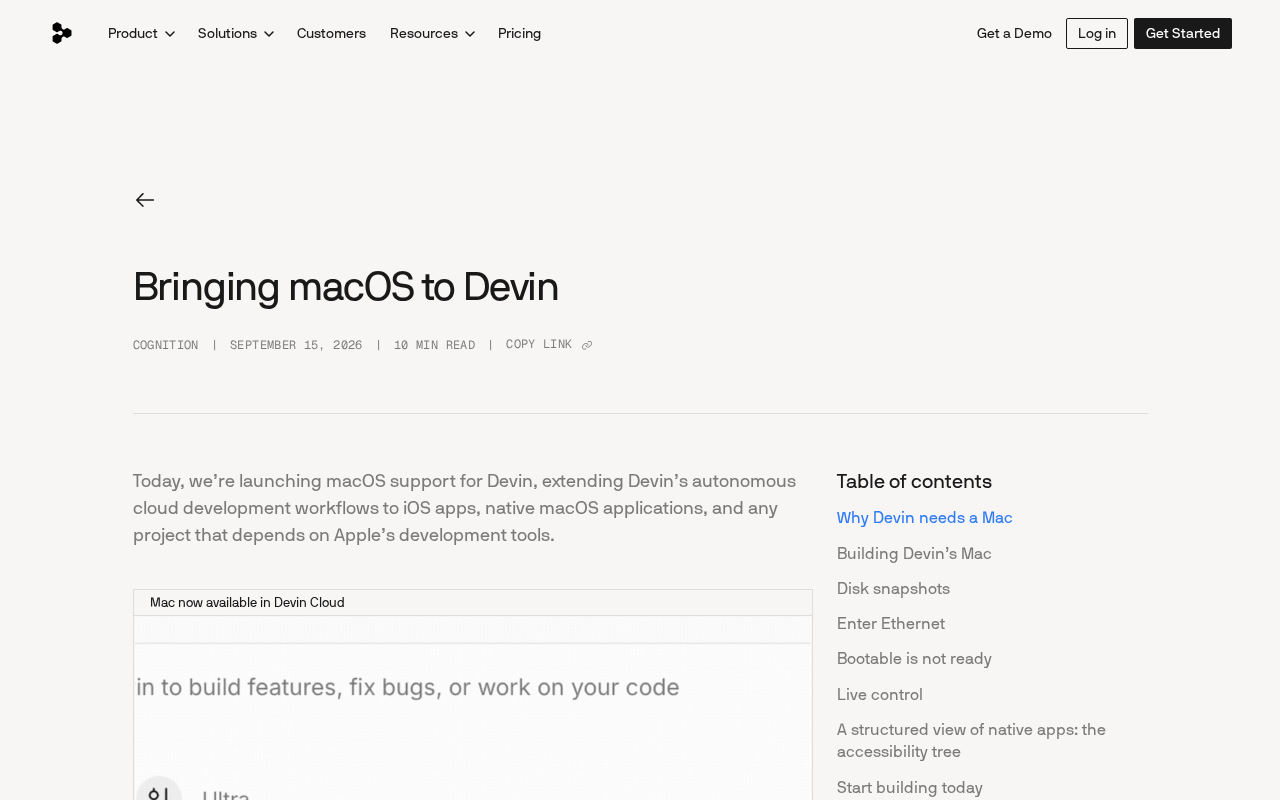The image size is (1280, 800).
Task: Expand the Product dropdown menu
Action: point(141,33)
